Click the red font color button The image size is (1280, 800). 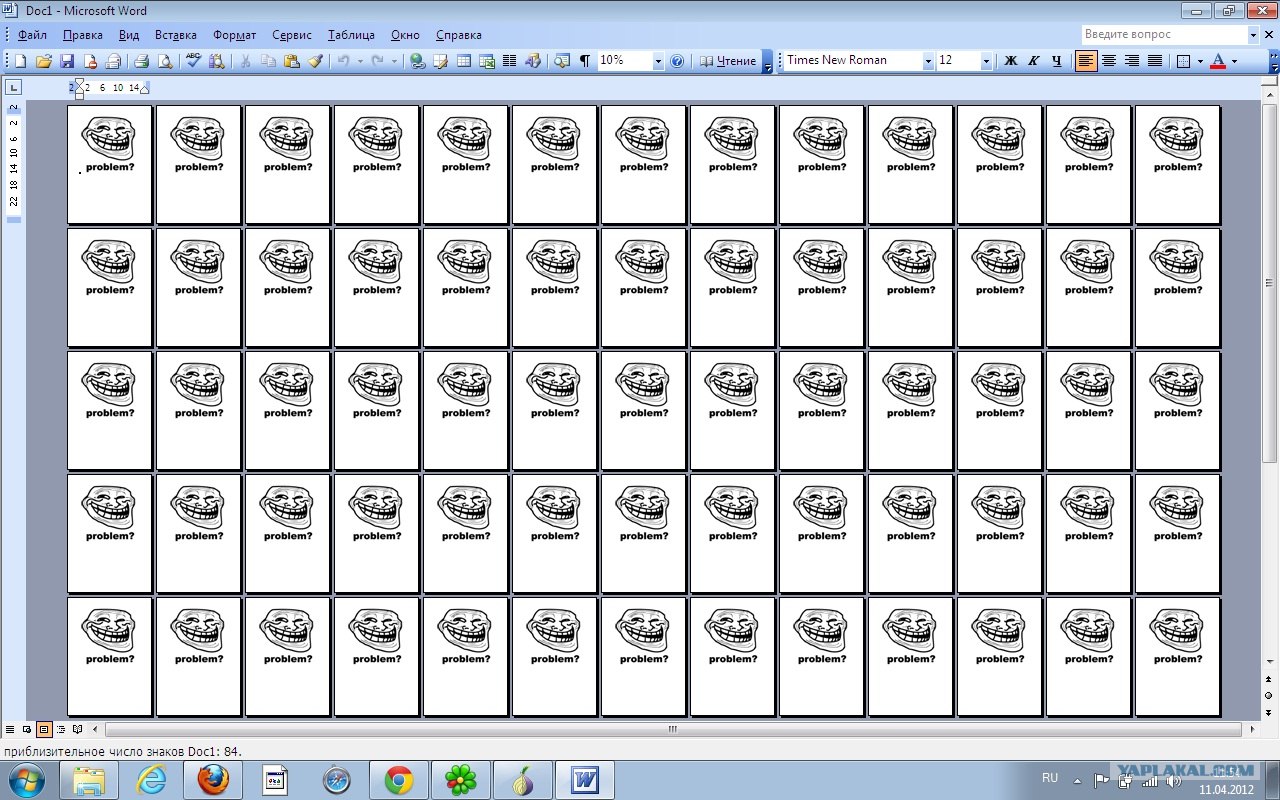[x=1217, y=61]
